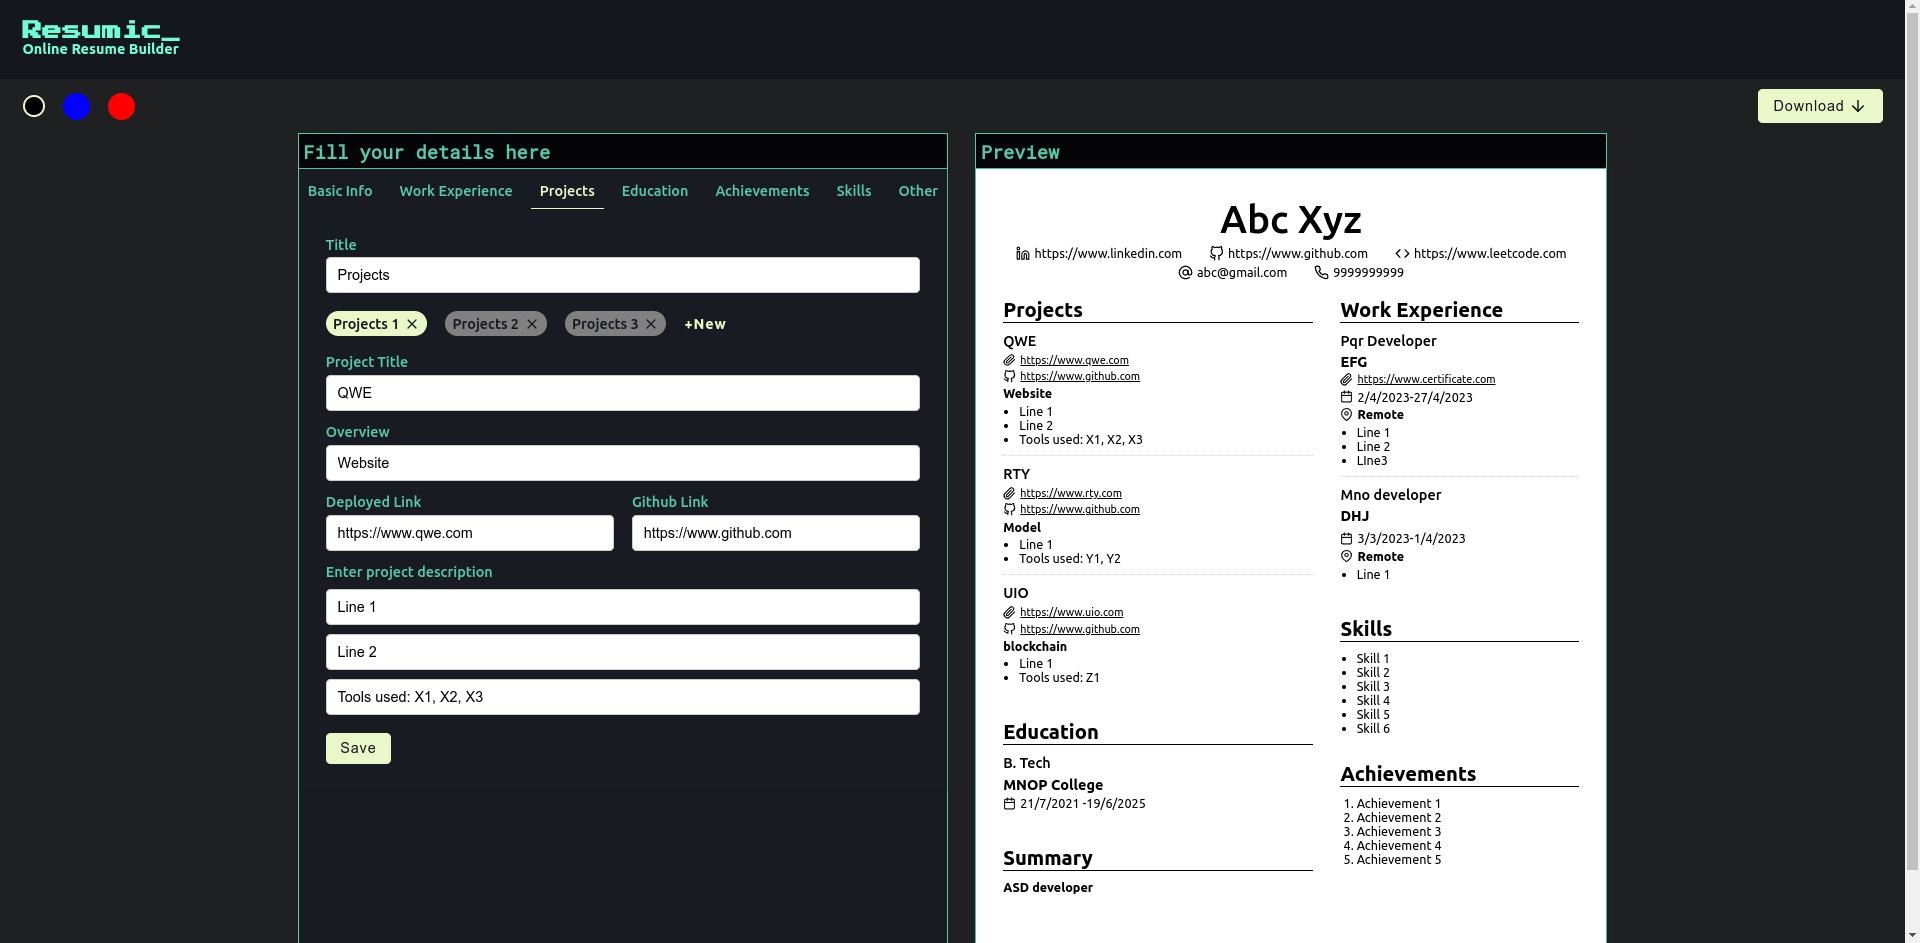1920x943 pixels.
Task: Switch to the Other tab
Action: [917, 191]
